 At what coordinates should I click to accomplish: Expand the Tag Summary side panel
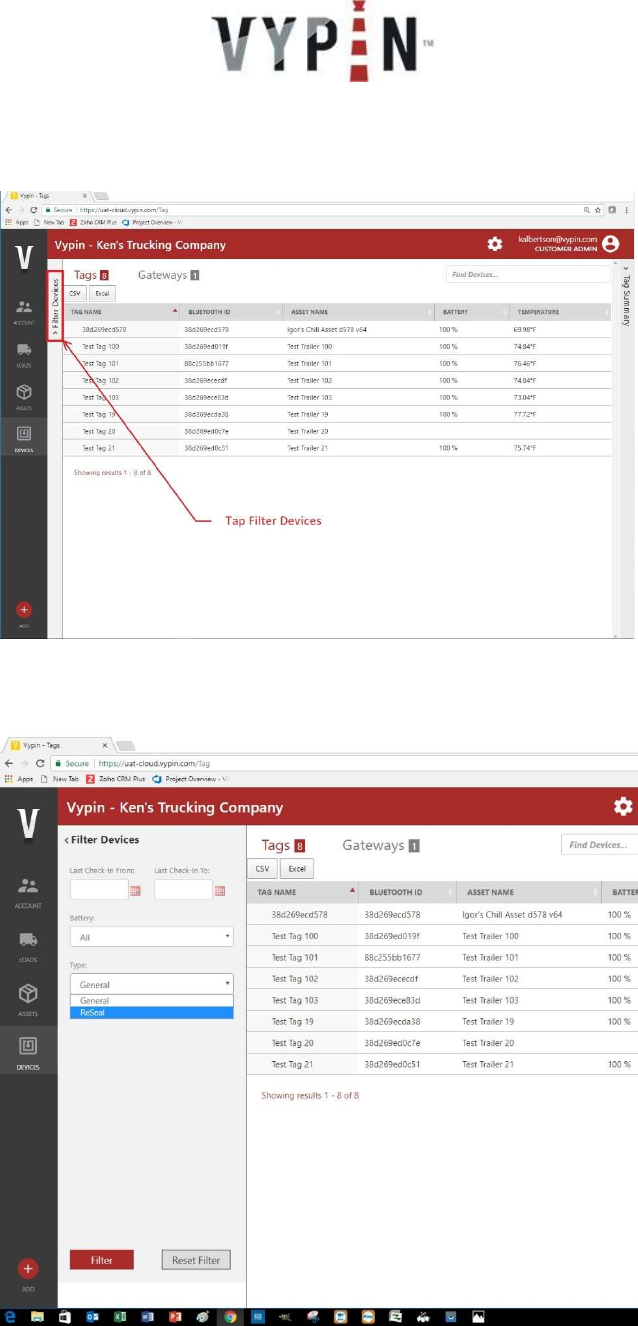[626, 296]
